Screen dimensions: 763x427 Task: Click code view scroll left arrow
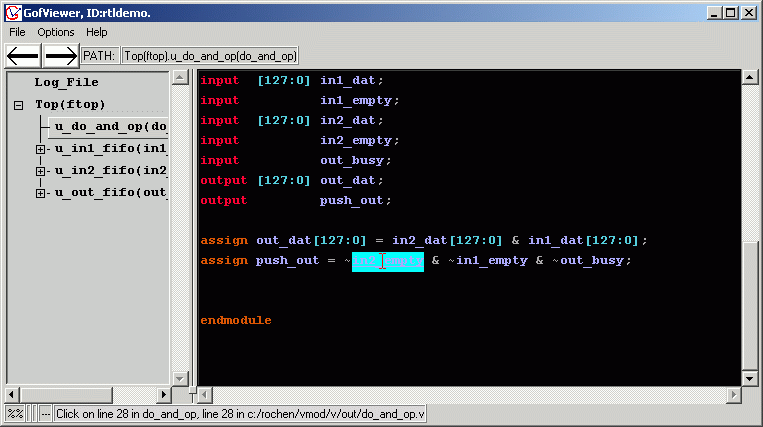(x=205, y=395)
